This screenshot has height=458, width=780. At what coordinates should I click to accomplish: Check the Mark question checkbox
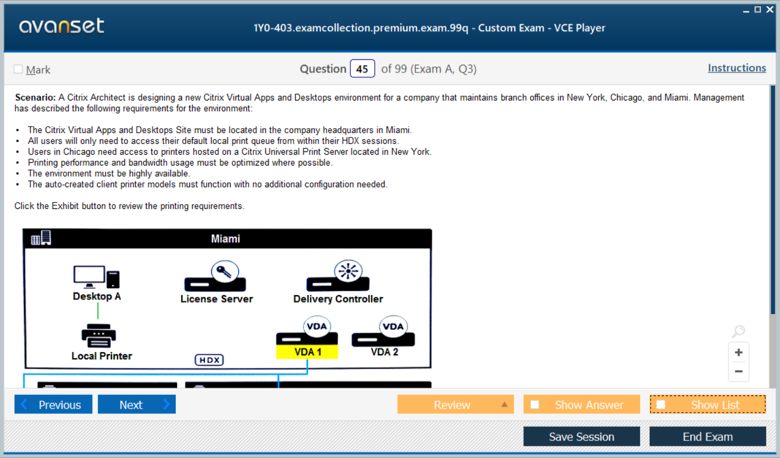pyautogui.click(x=18, y=69)
